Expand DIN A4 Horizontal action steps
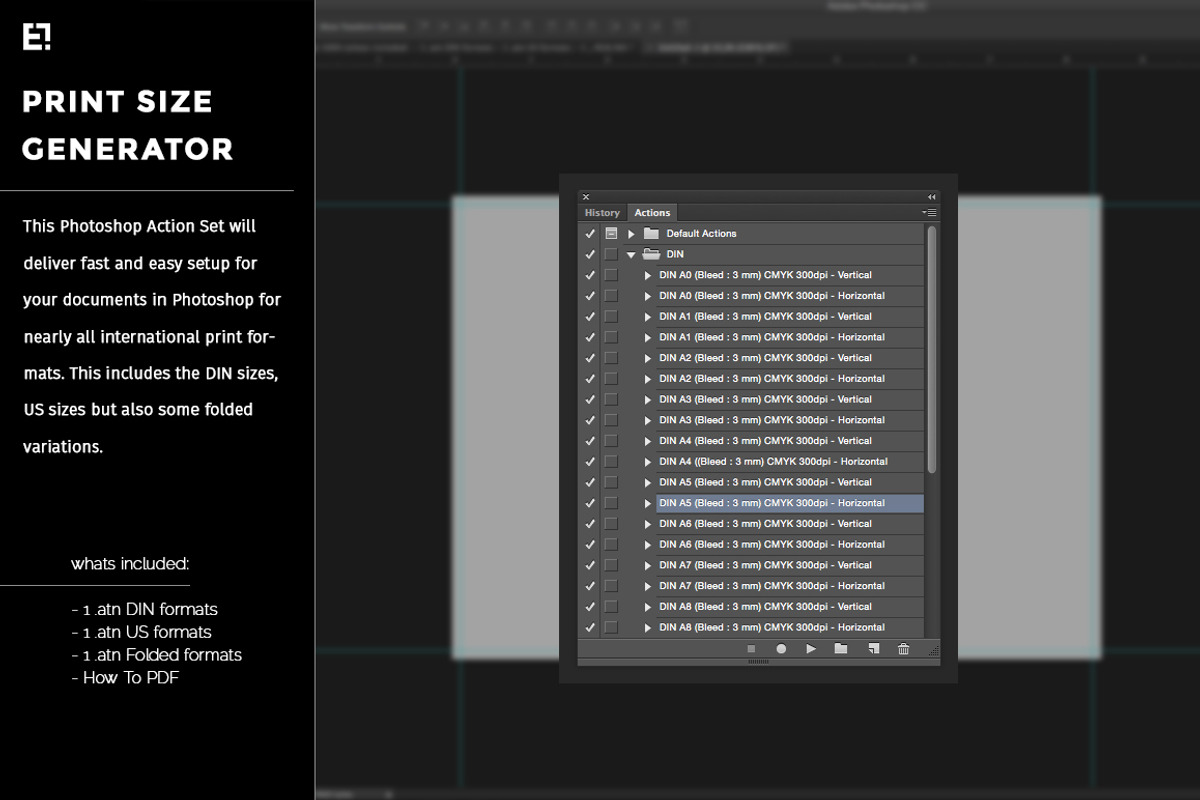1200x800 pixels. point(648,462)
